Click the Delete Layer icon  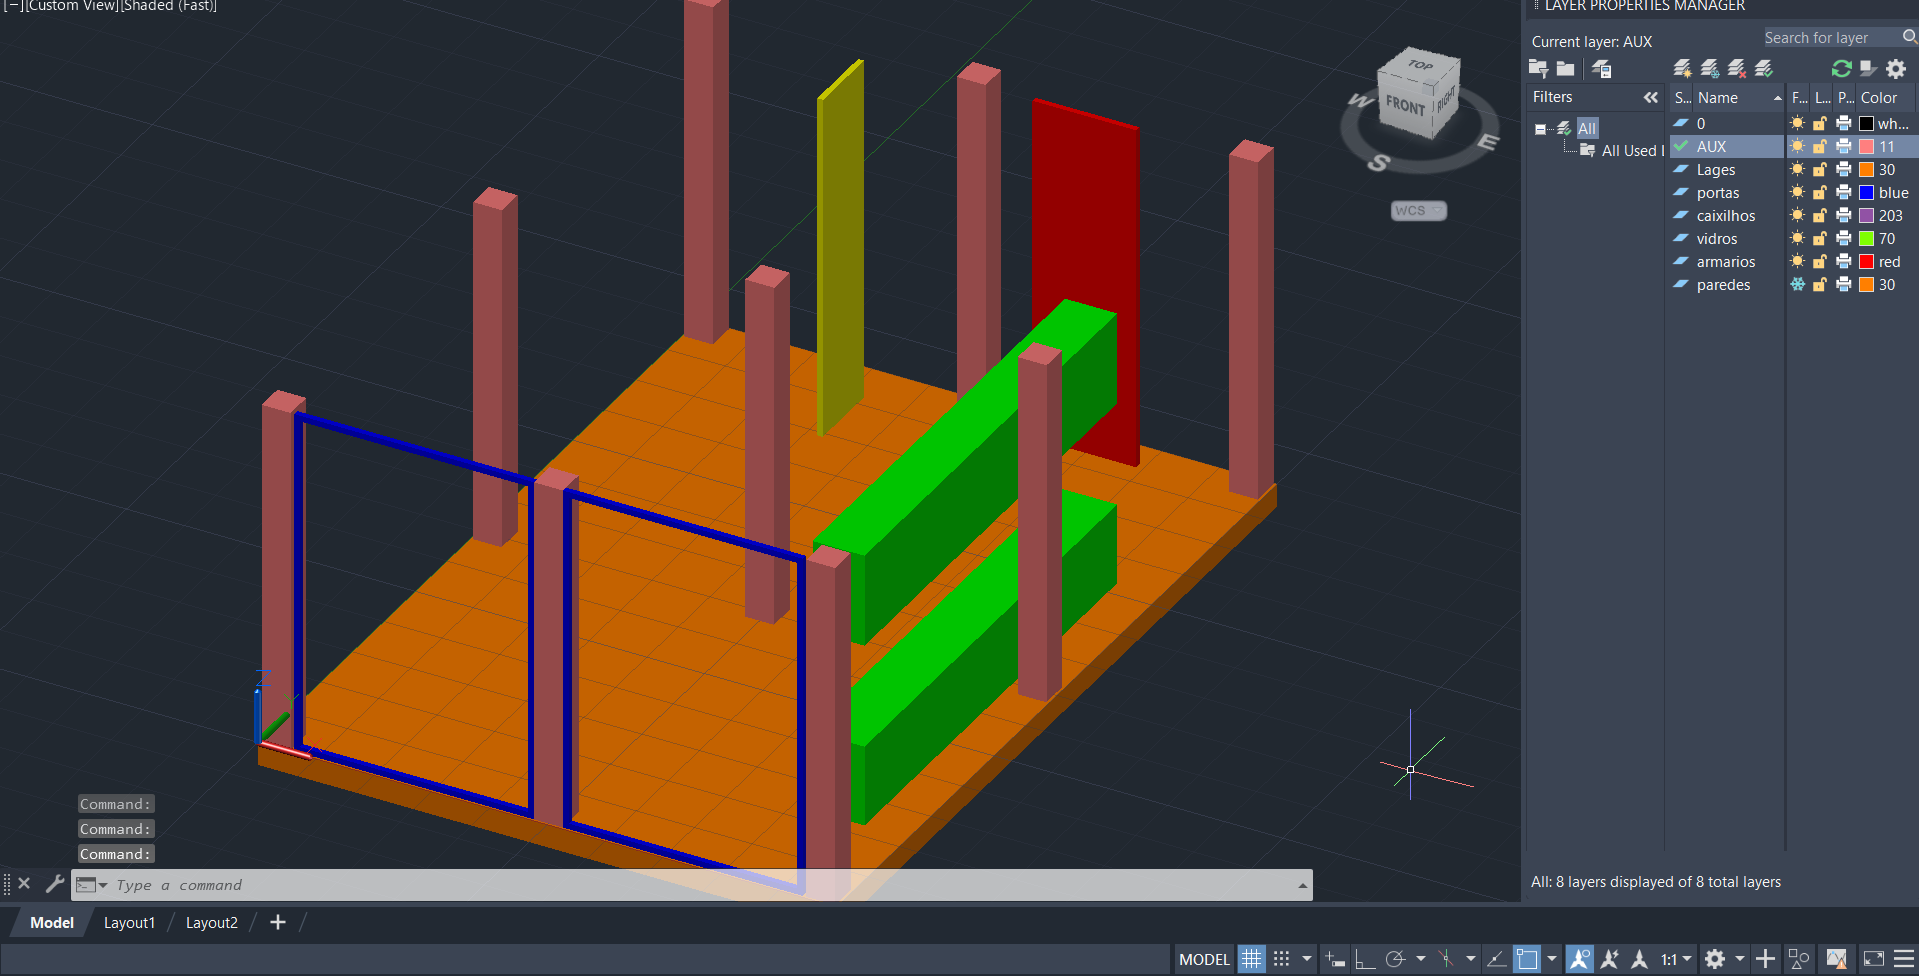click(1737, 69)
